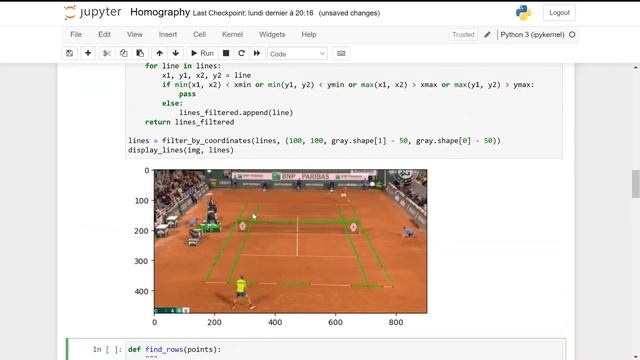640x360 pixels.
Task: Click the scrollbar up arrow
Action: coord(636,67)
